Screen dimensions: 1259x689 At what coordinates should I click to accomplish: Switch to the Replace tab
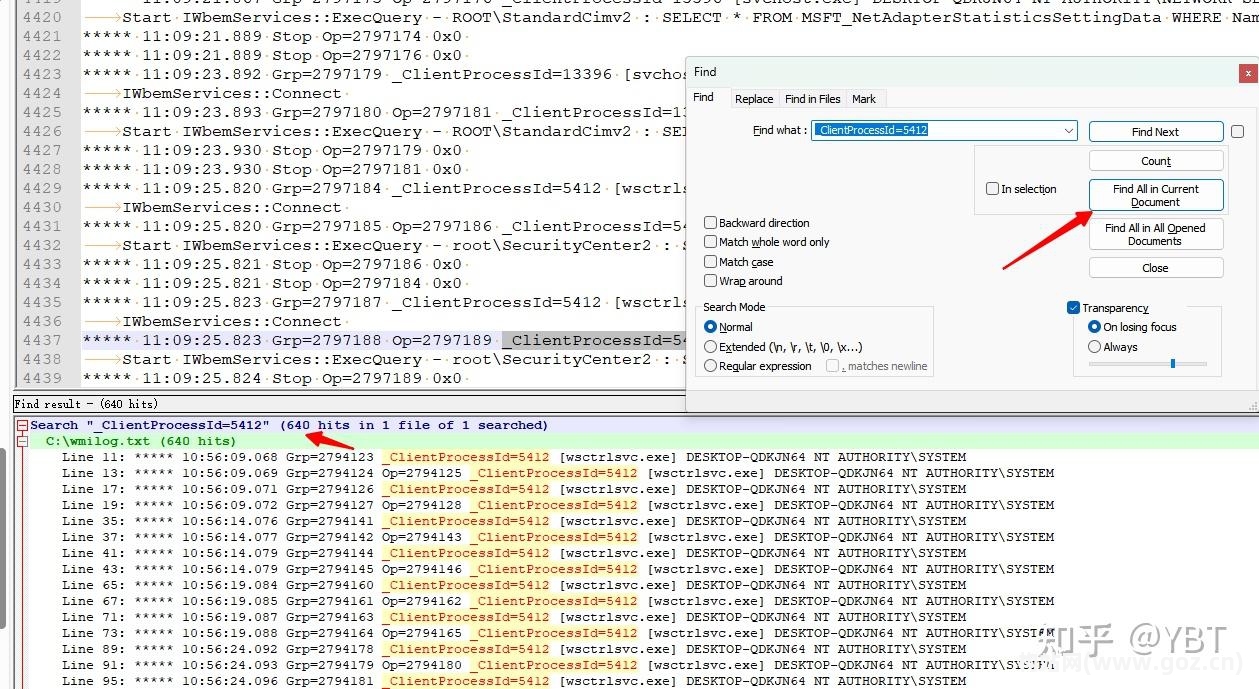point(753,99)
